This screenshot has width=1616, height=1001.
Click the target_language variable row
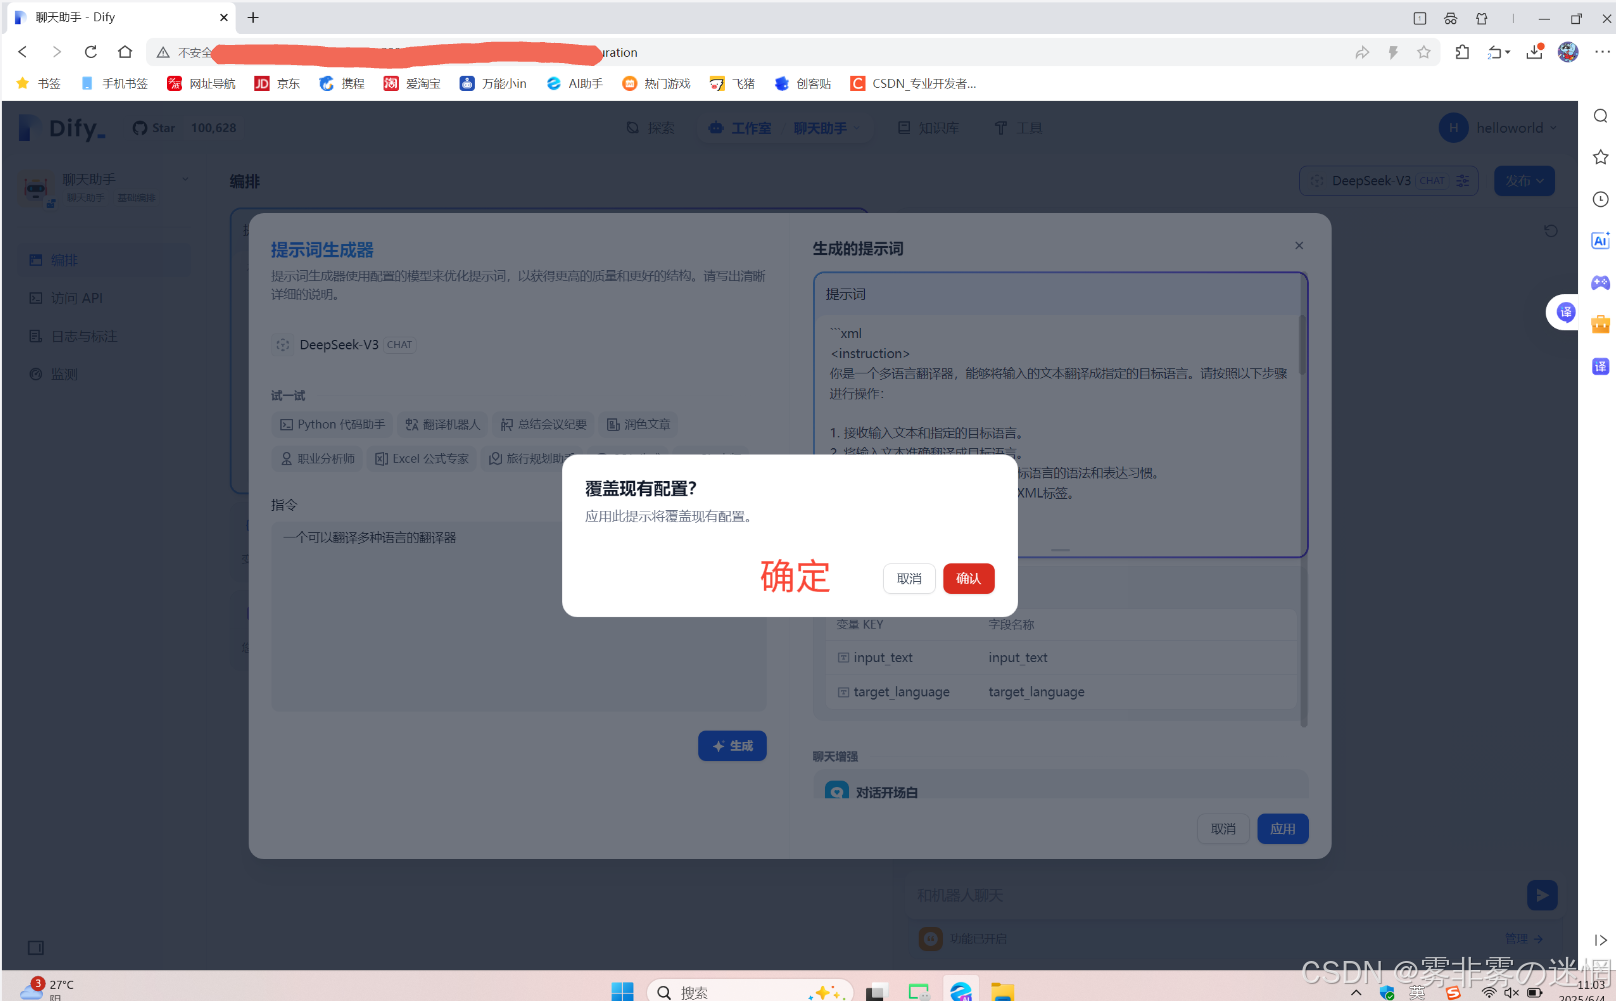click(1060, 692)
